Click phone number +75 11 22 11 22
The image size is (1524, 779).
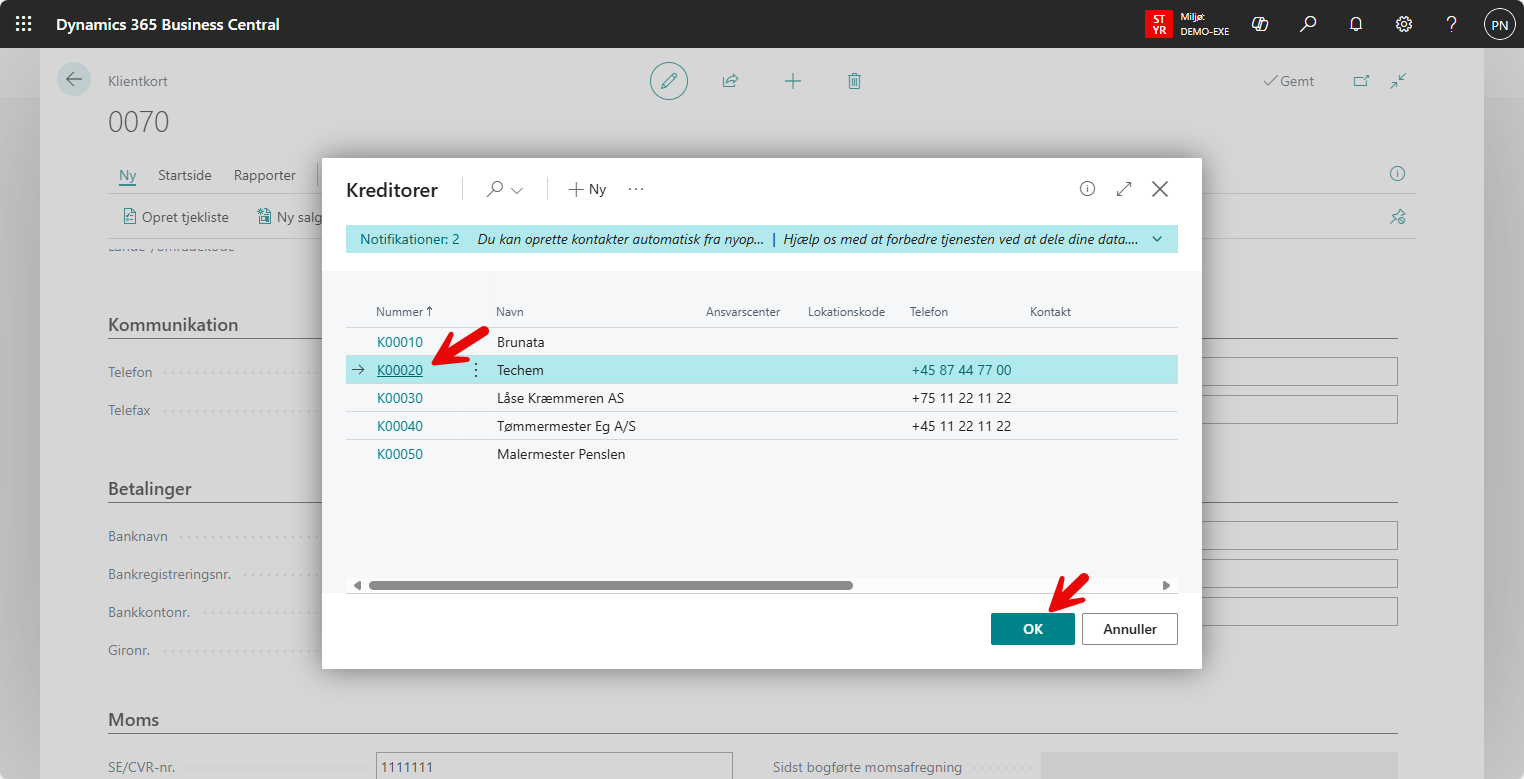[961, 398]
